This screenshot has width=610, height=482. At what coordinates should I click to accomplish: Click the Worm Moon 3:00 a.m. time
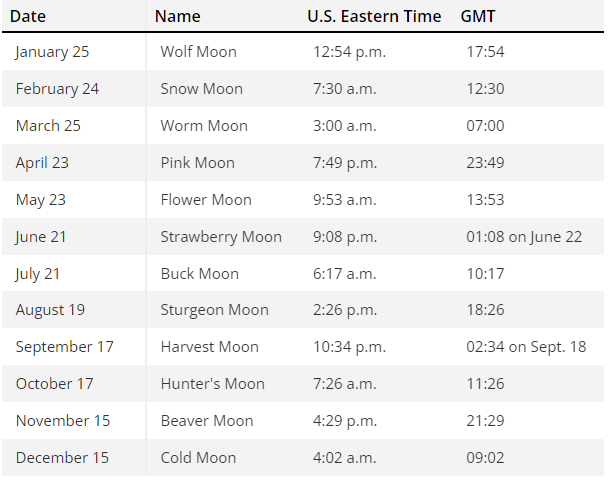pos(345,126)
